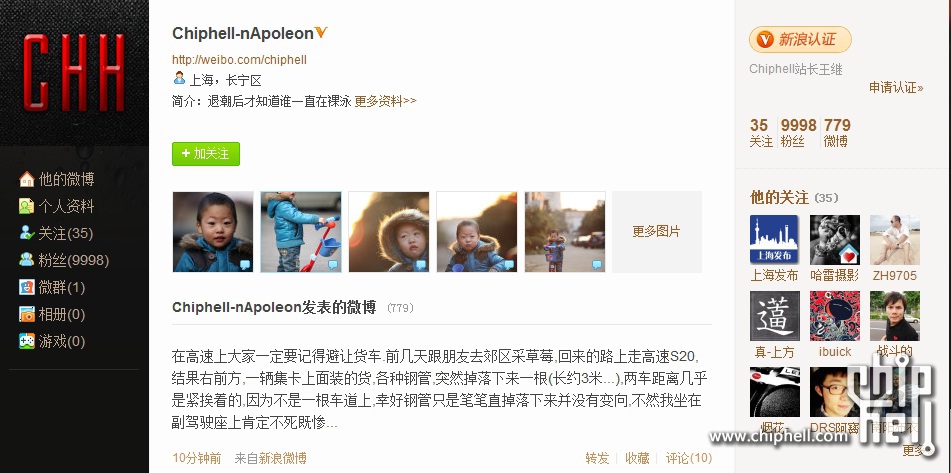Open 评论(10) comments on the post

(688, 458)
